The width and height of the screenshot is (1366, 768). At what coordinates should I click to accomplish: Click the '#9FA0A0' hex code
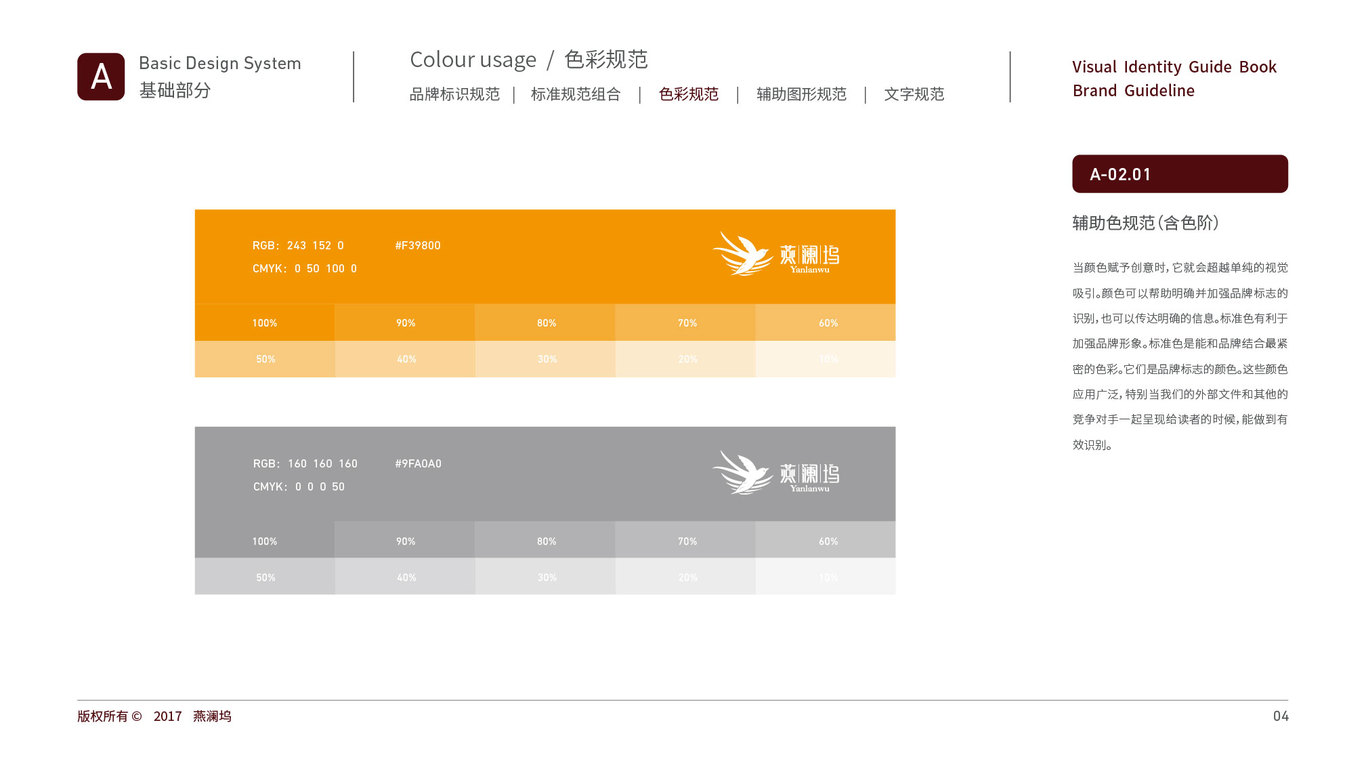[418, 464]
